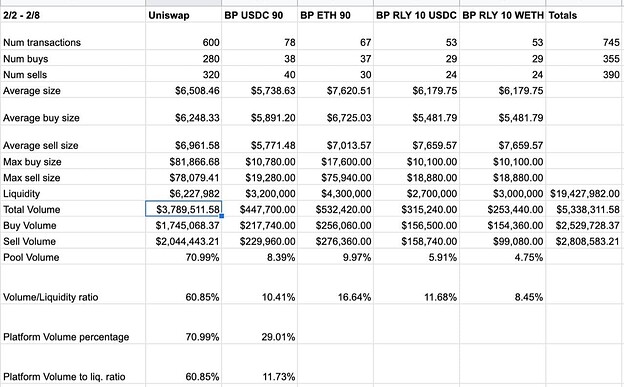
Task: Click the Num transactions row label
Action: pos(42,43)
